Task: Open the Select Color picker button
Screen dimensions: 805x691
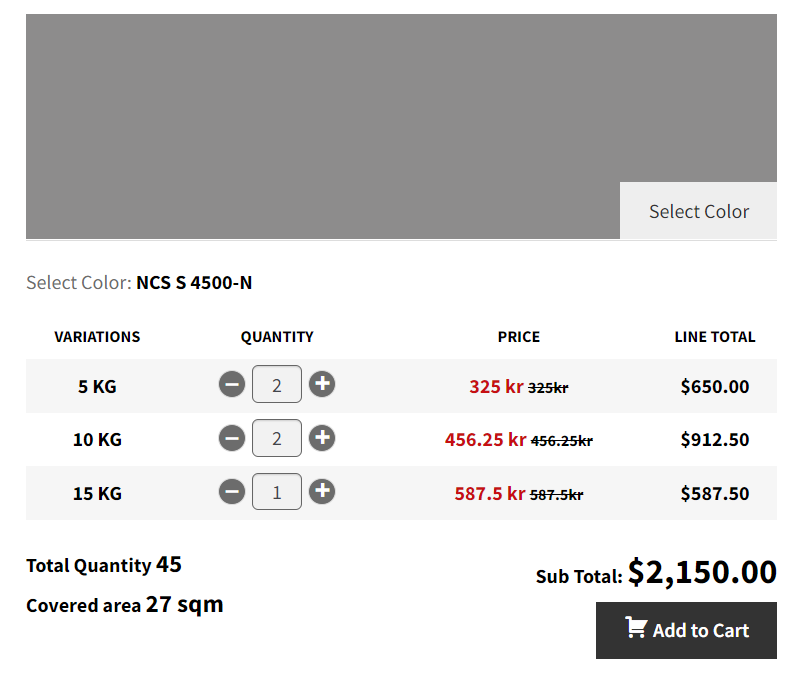Action: pyautogui.click(x=698, y=211)
